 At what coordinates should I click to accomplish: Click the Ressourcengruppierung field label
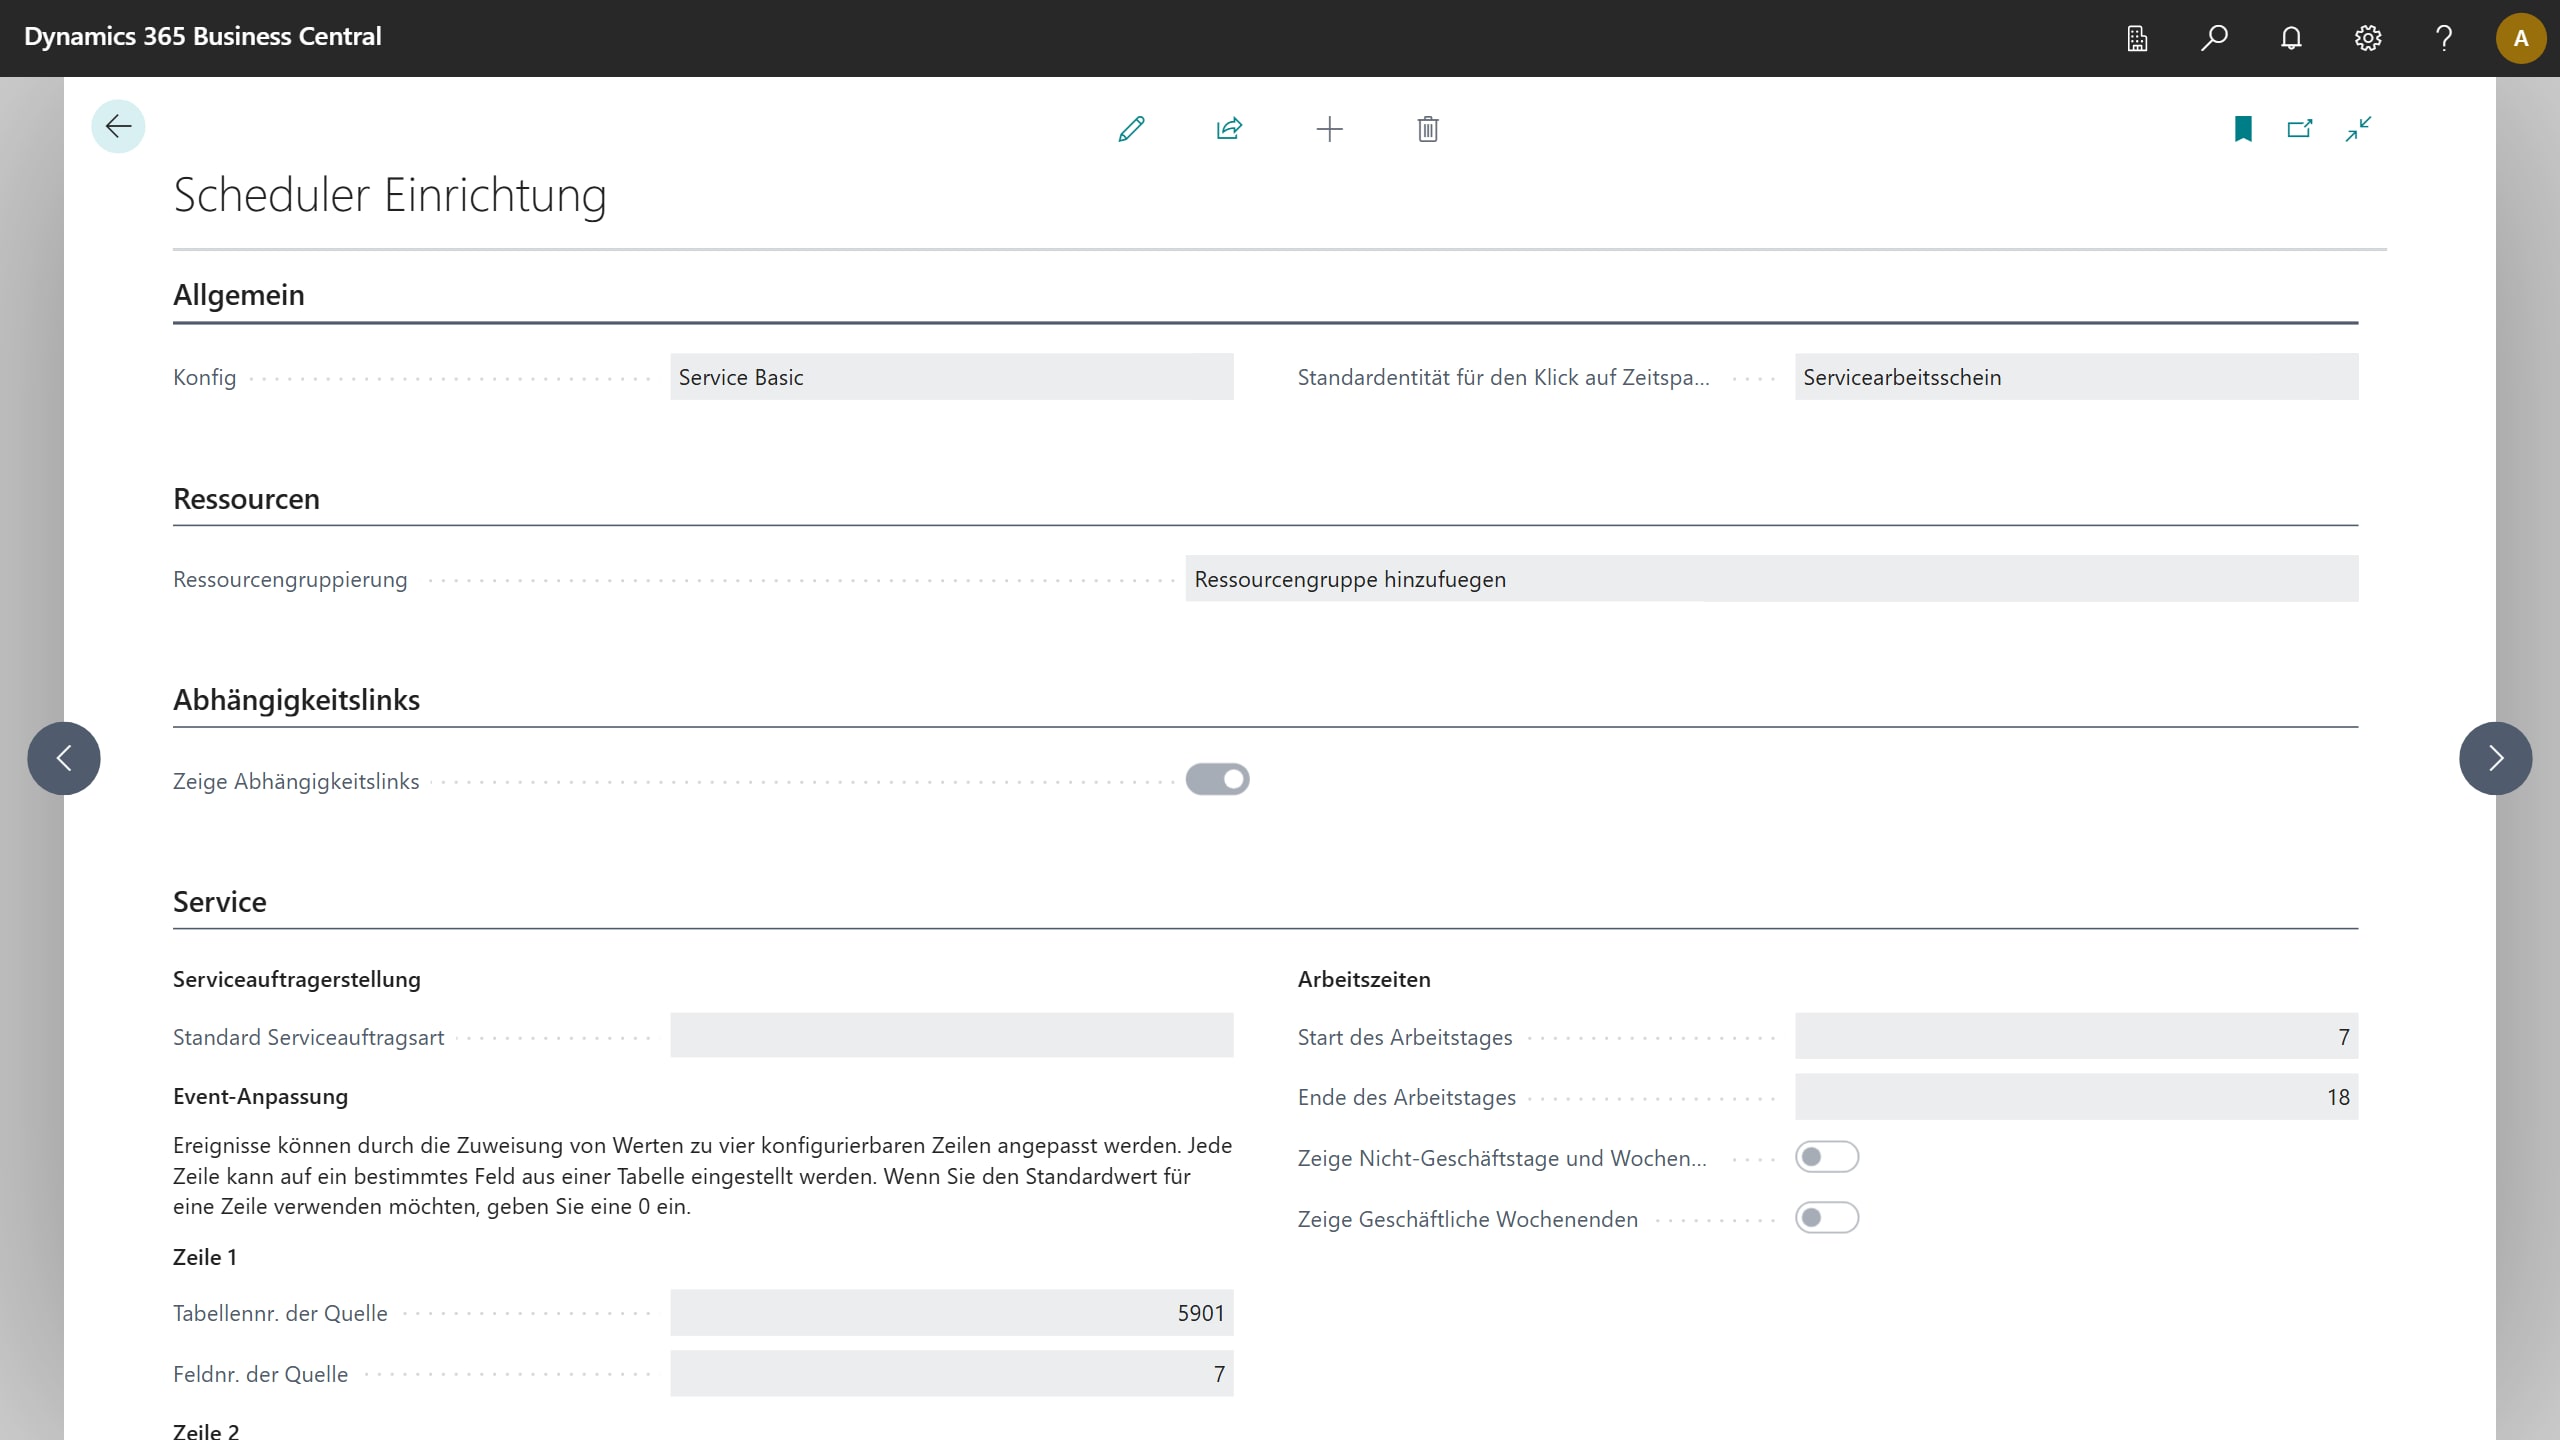pyautogui.click(x=290, y=579)
